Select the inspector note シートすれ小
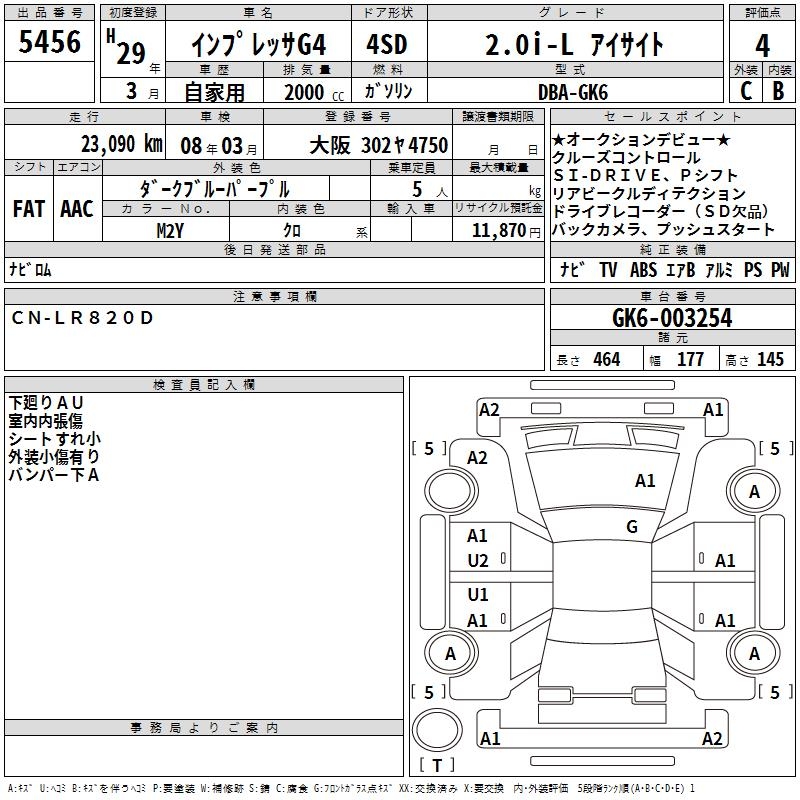 click(x=55, y=439)
